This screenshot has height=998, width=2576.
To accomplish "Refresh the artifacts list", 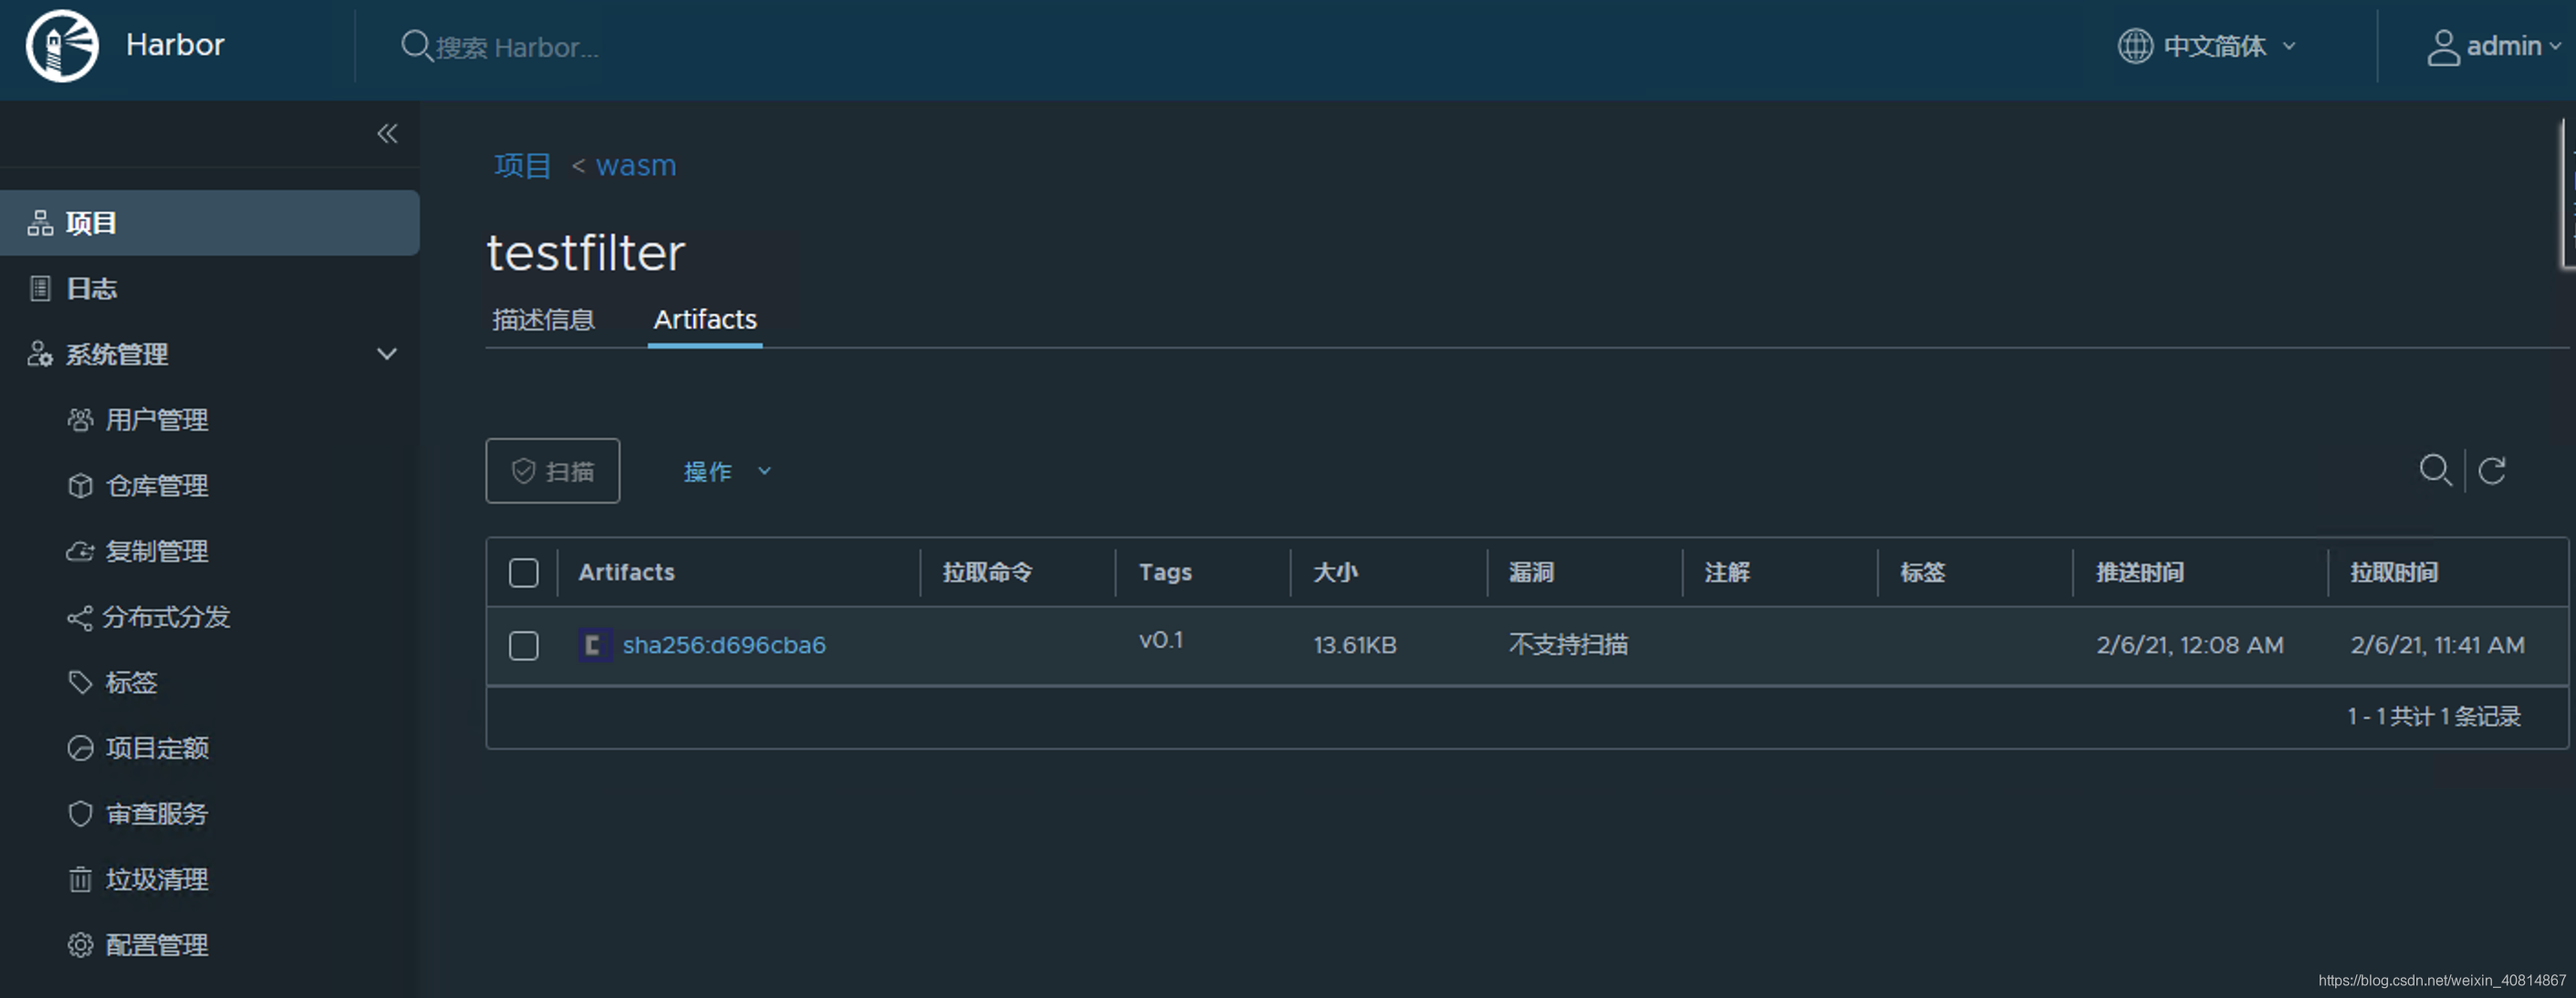I will coord(2492,470).
